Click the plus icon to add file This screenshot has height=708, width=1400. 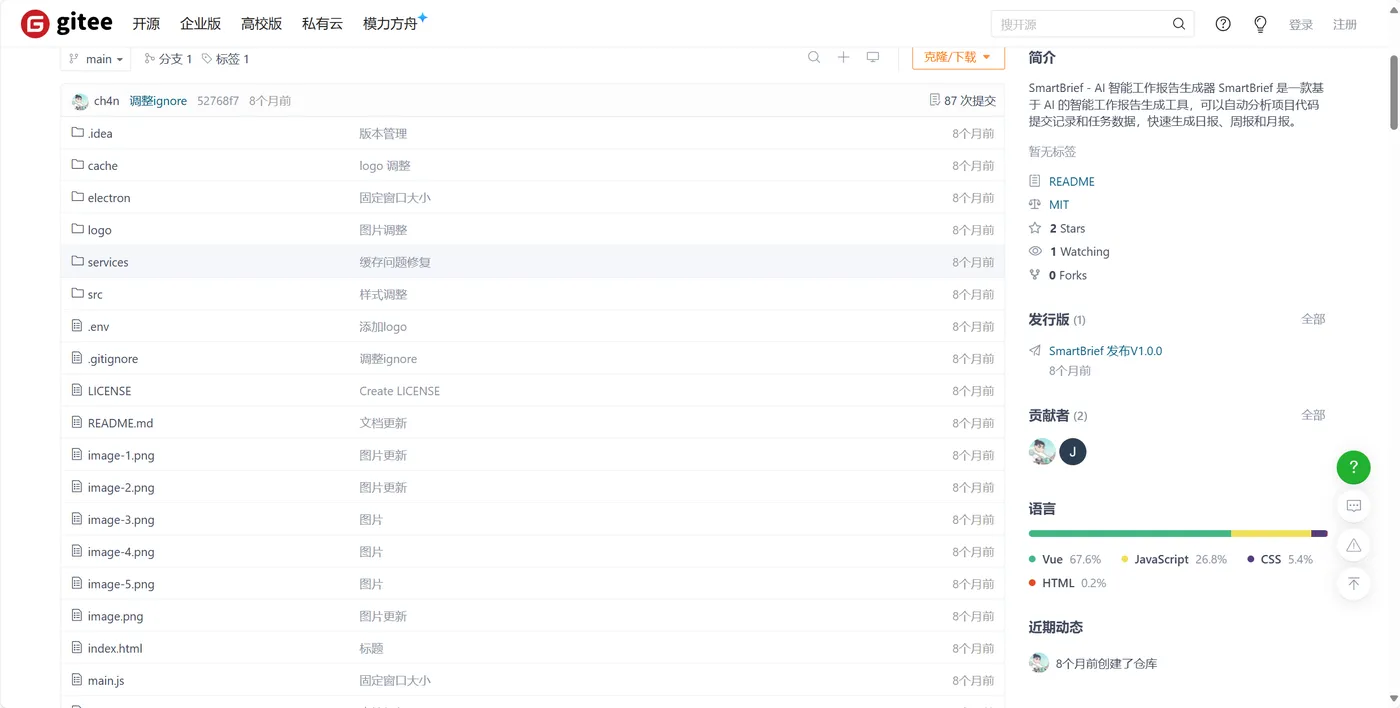(843, 58)
